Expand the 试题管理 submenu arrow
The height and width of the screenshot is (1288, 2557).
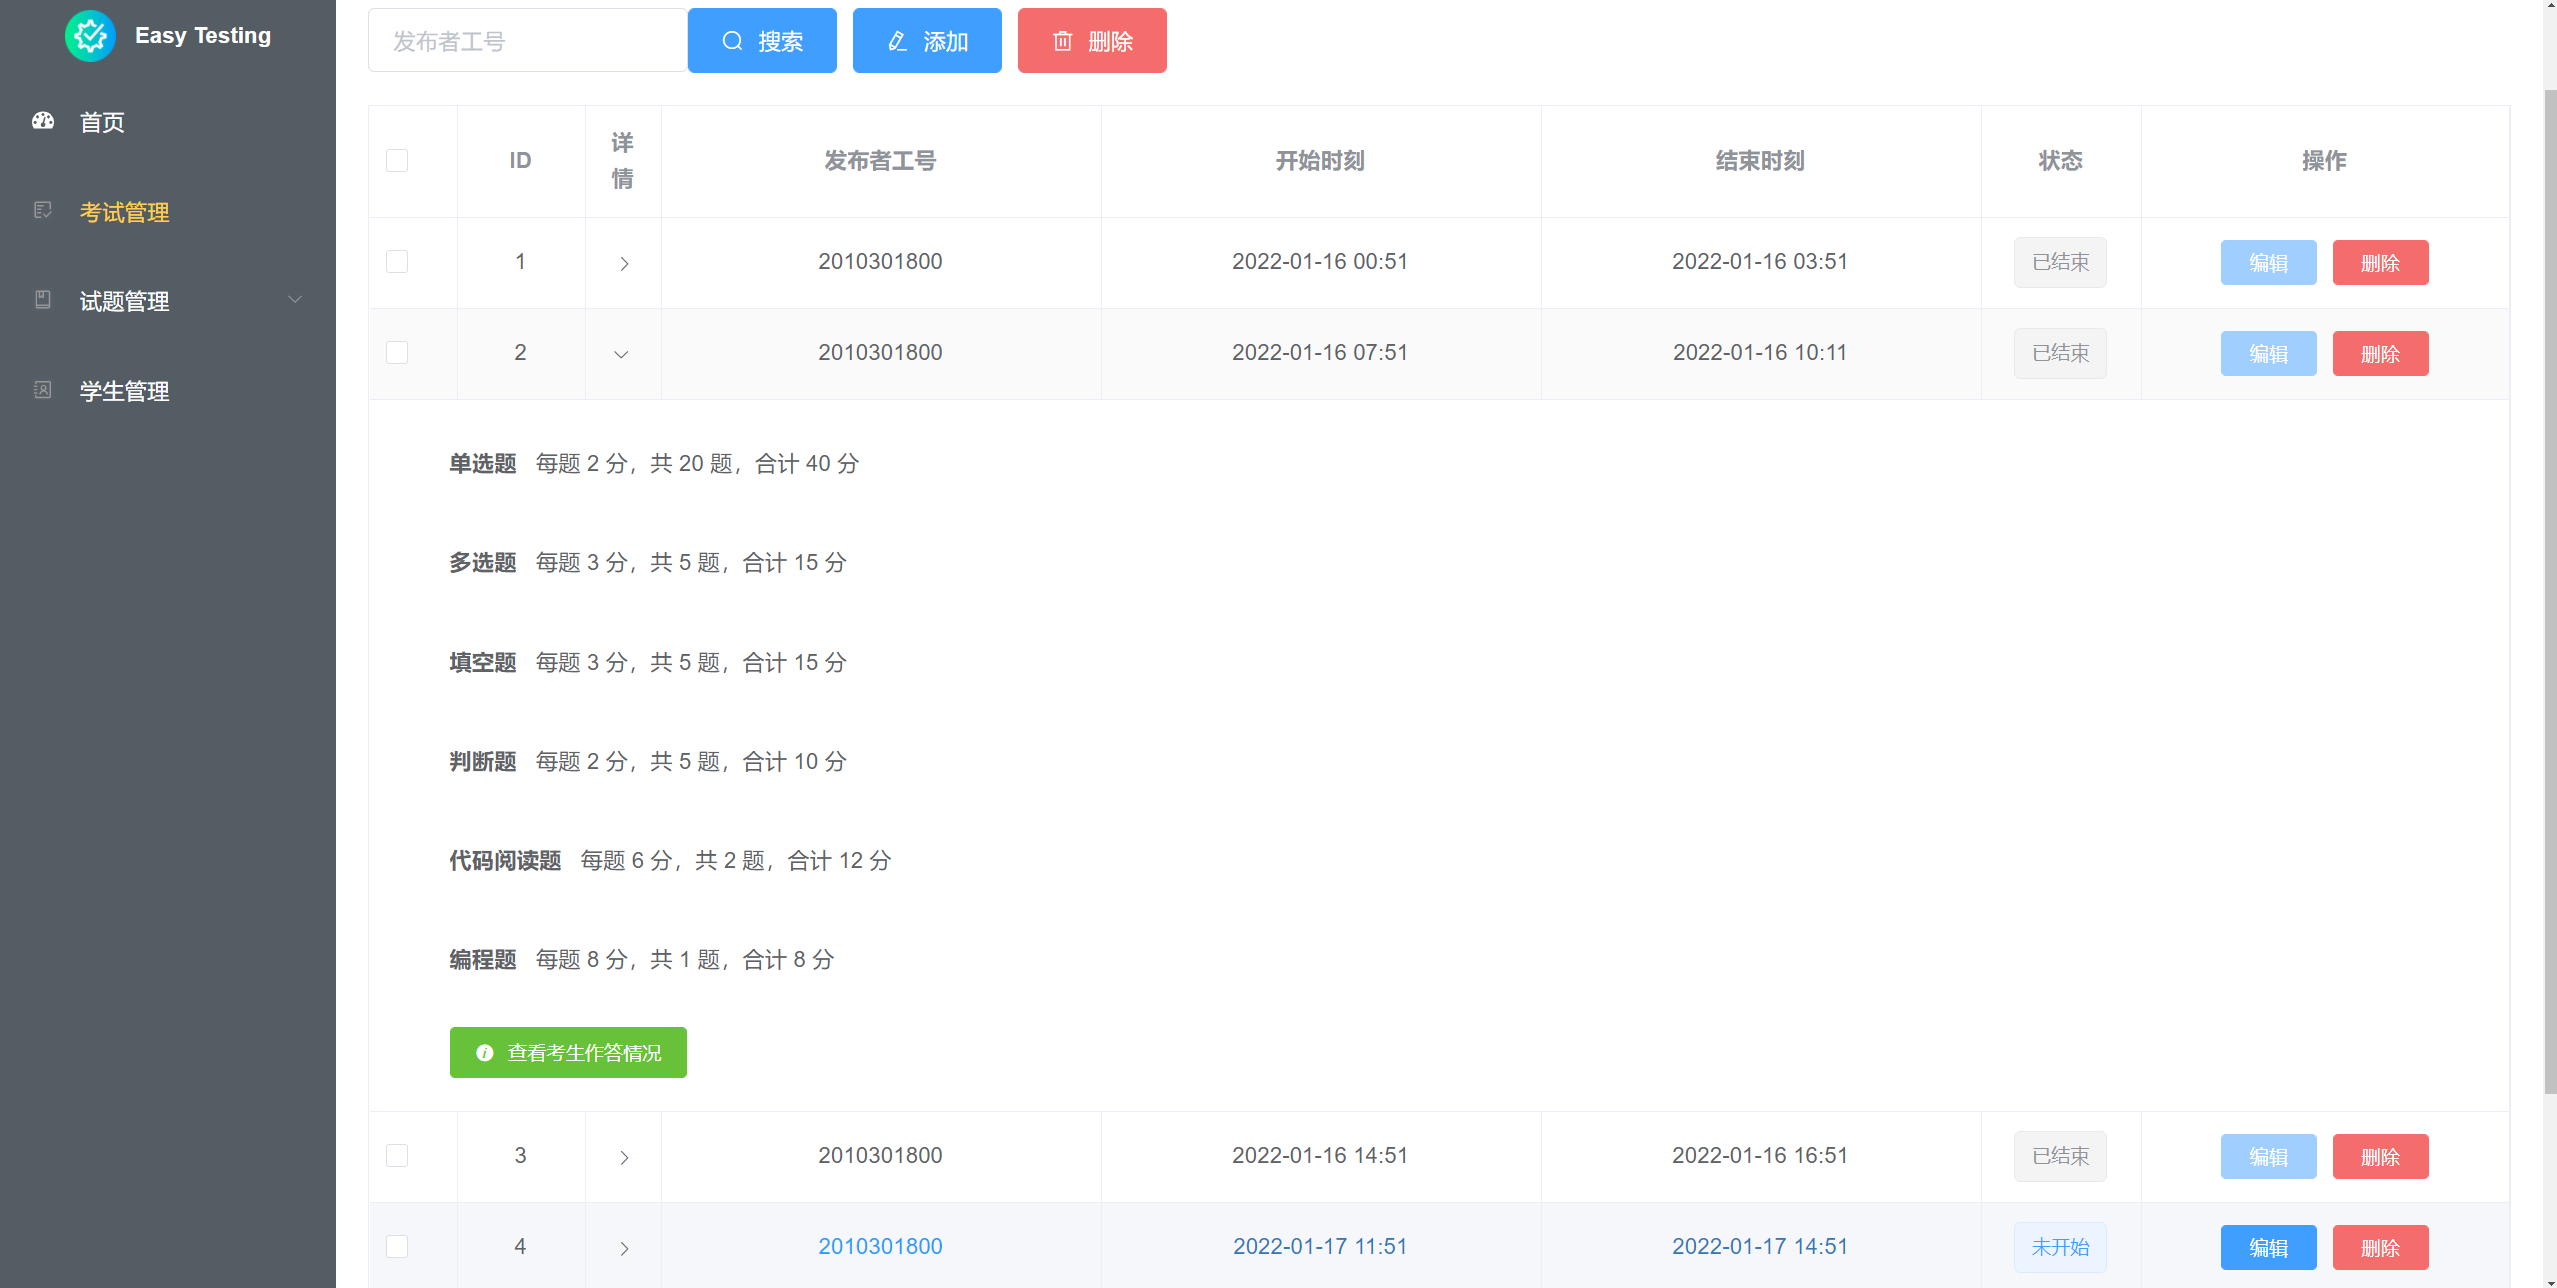click(x=295, y=300)
